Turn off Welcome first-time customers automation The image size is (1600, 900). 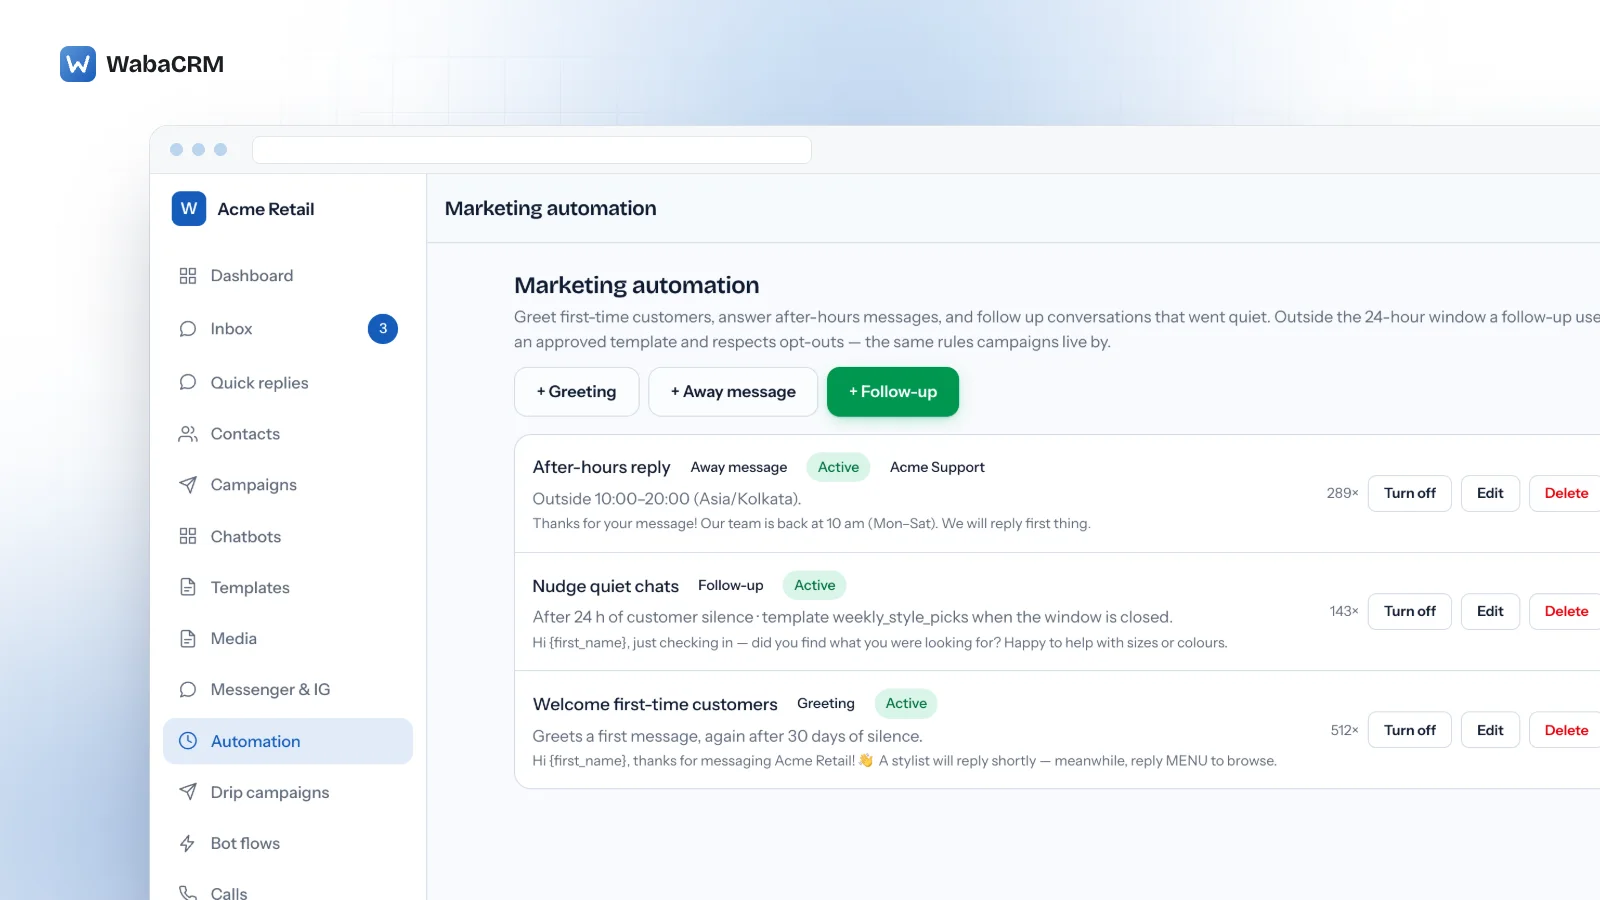(1410, 730)
